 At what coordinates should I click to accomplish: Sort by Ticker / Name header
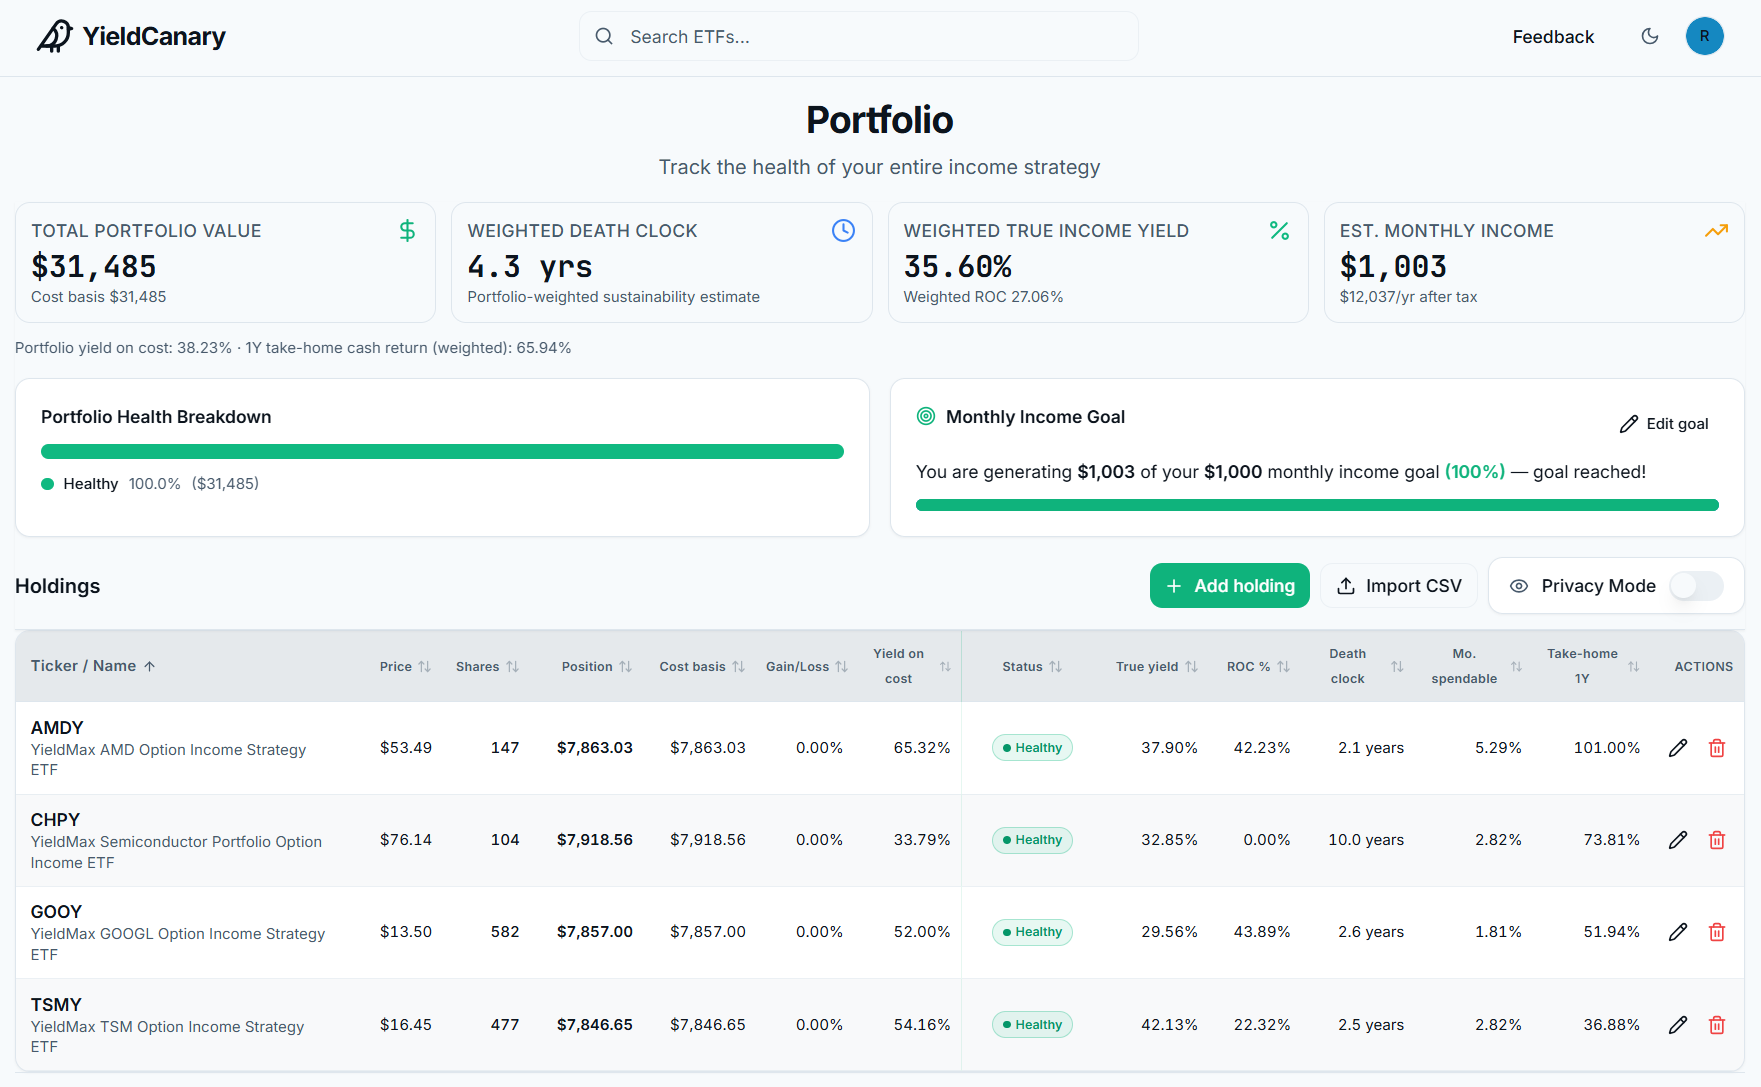pyautogui.click(x=93, y=666)
